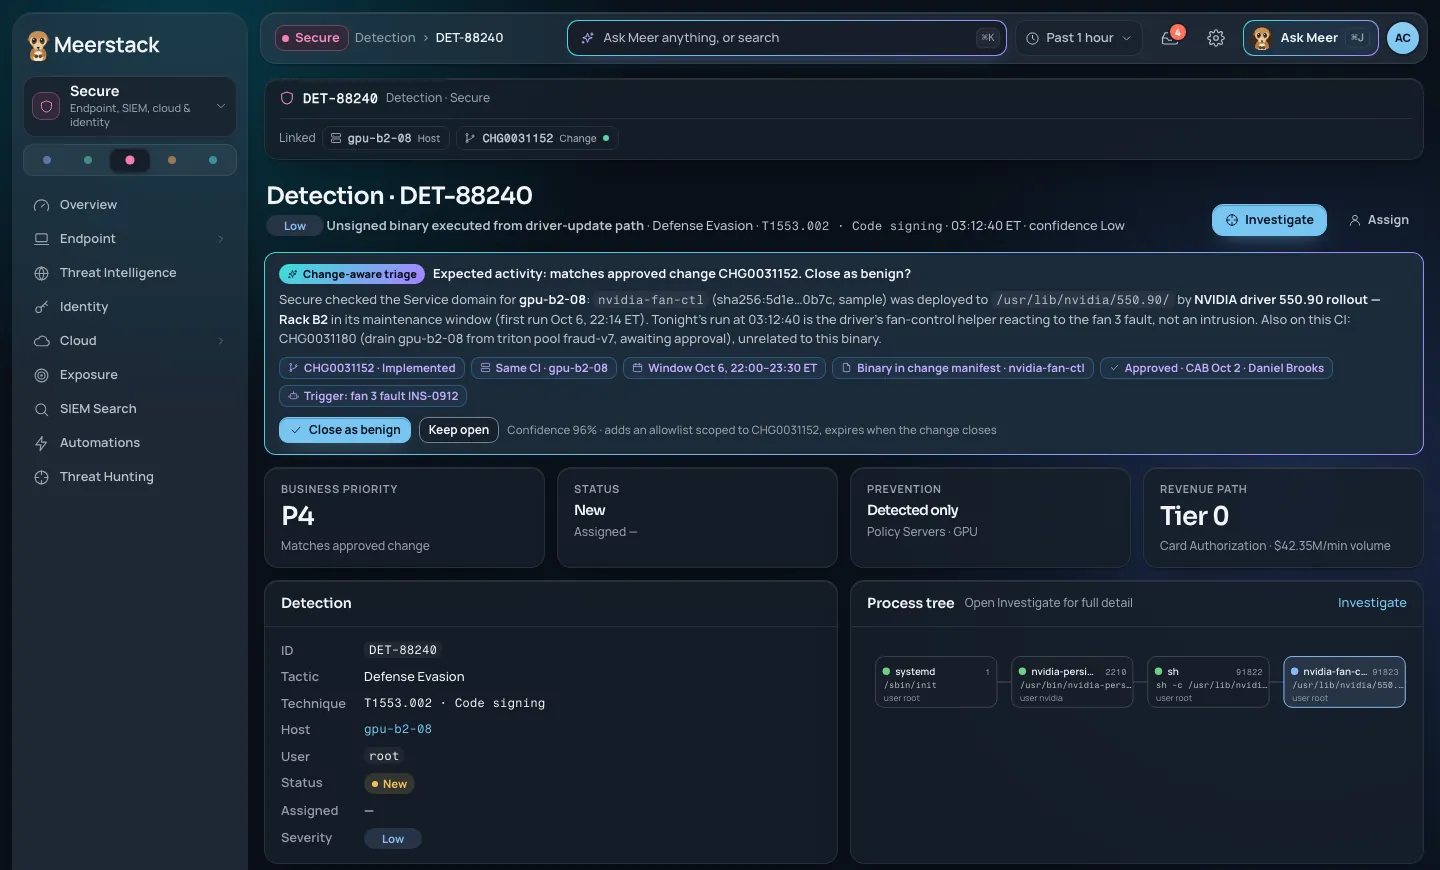Click Approved · CAB Oct 2 chip
Screen dimensions: 1440x870
pos(1216,368)
